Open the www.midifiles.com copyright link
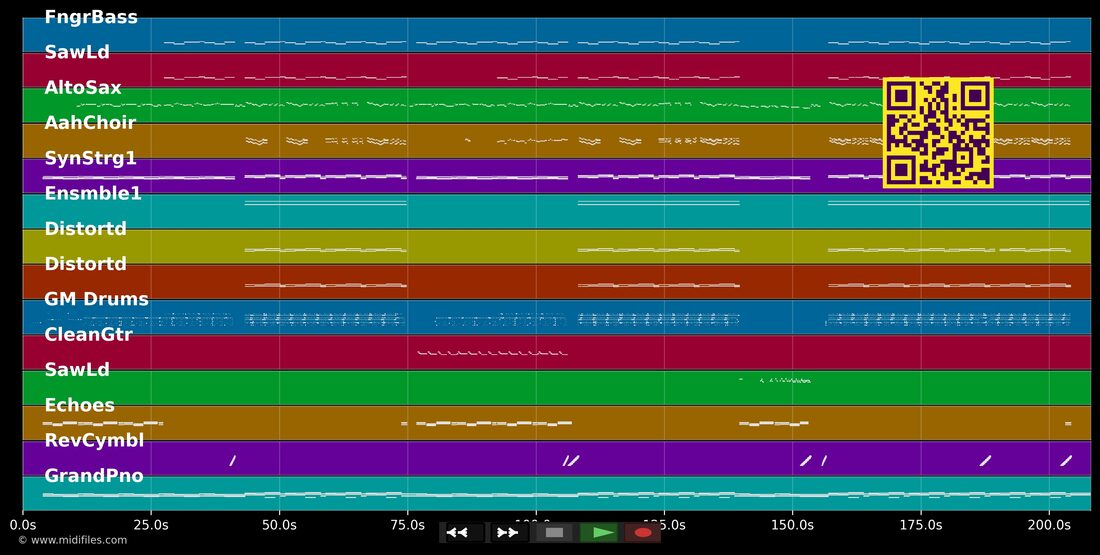The height and width of the screenshot is (555, 1100). point(73,540)
